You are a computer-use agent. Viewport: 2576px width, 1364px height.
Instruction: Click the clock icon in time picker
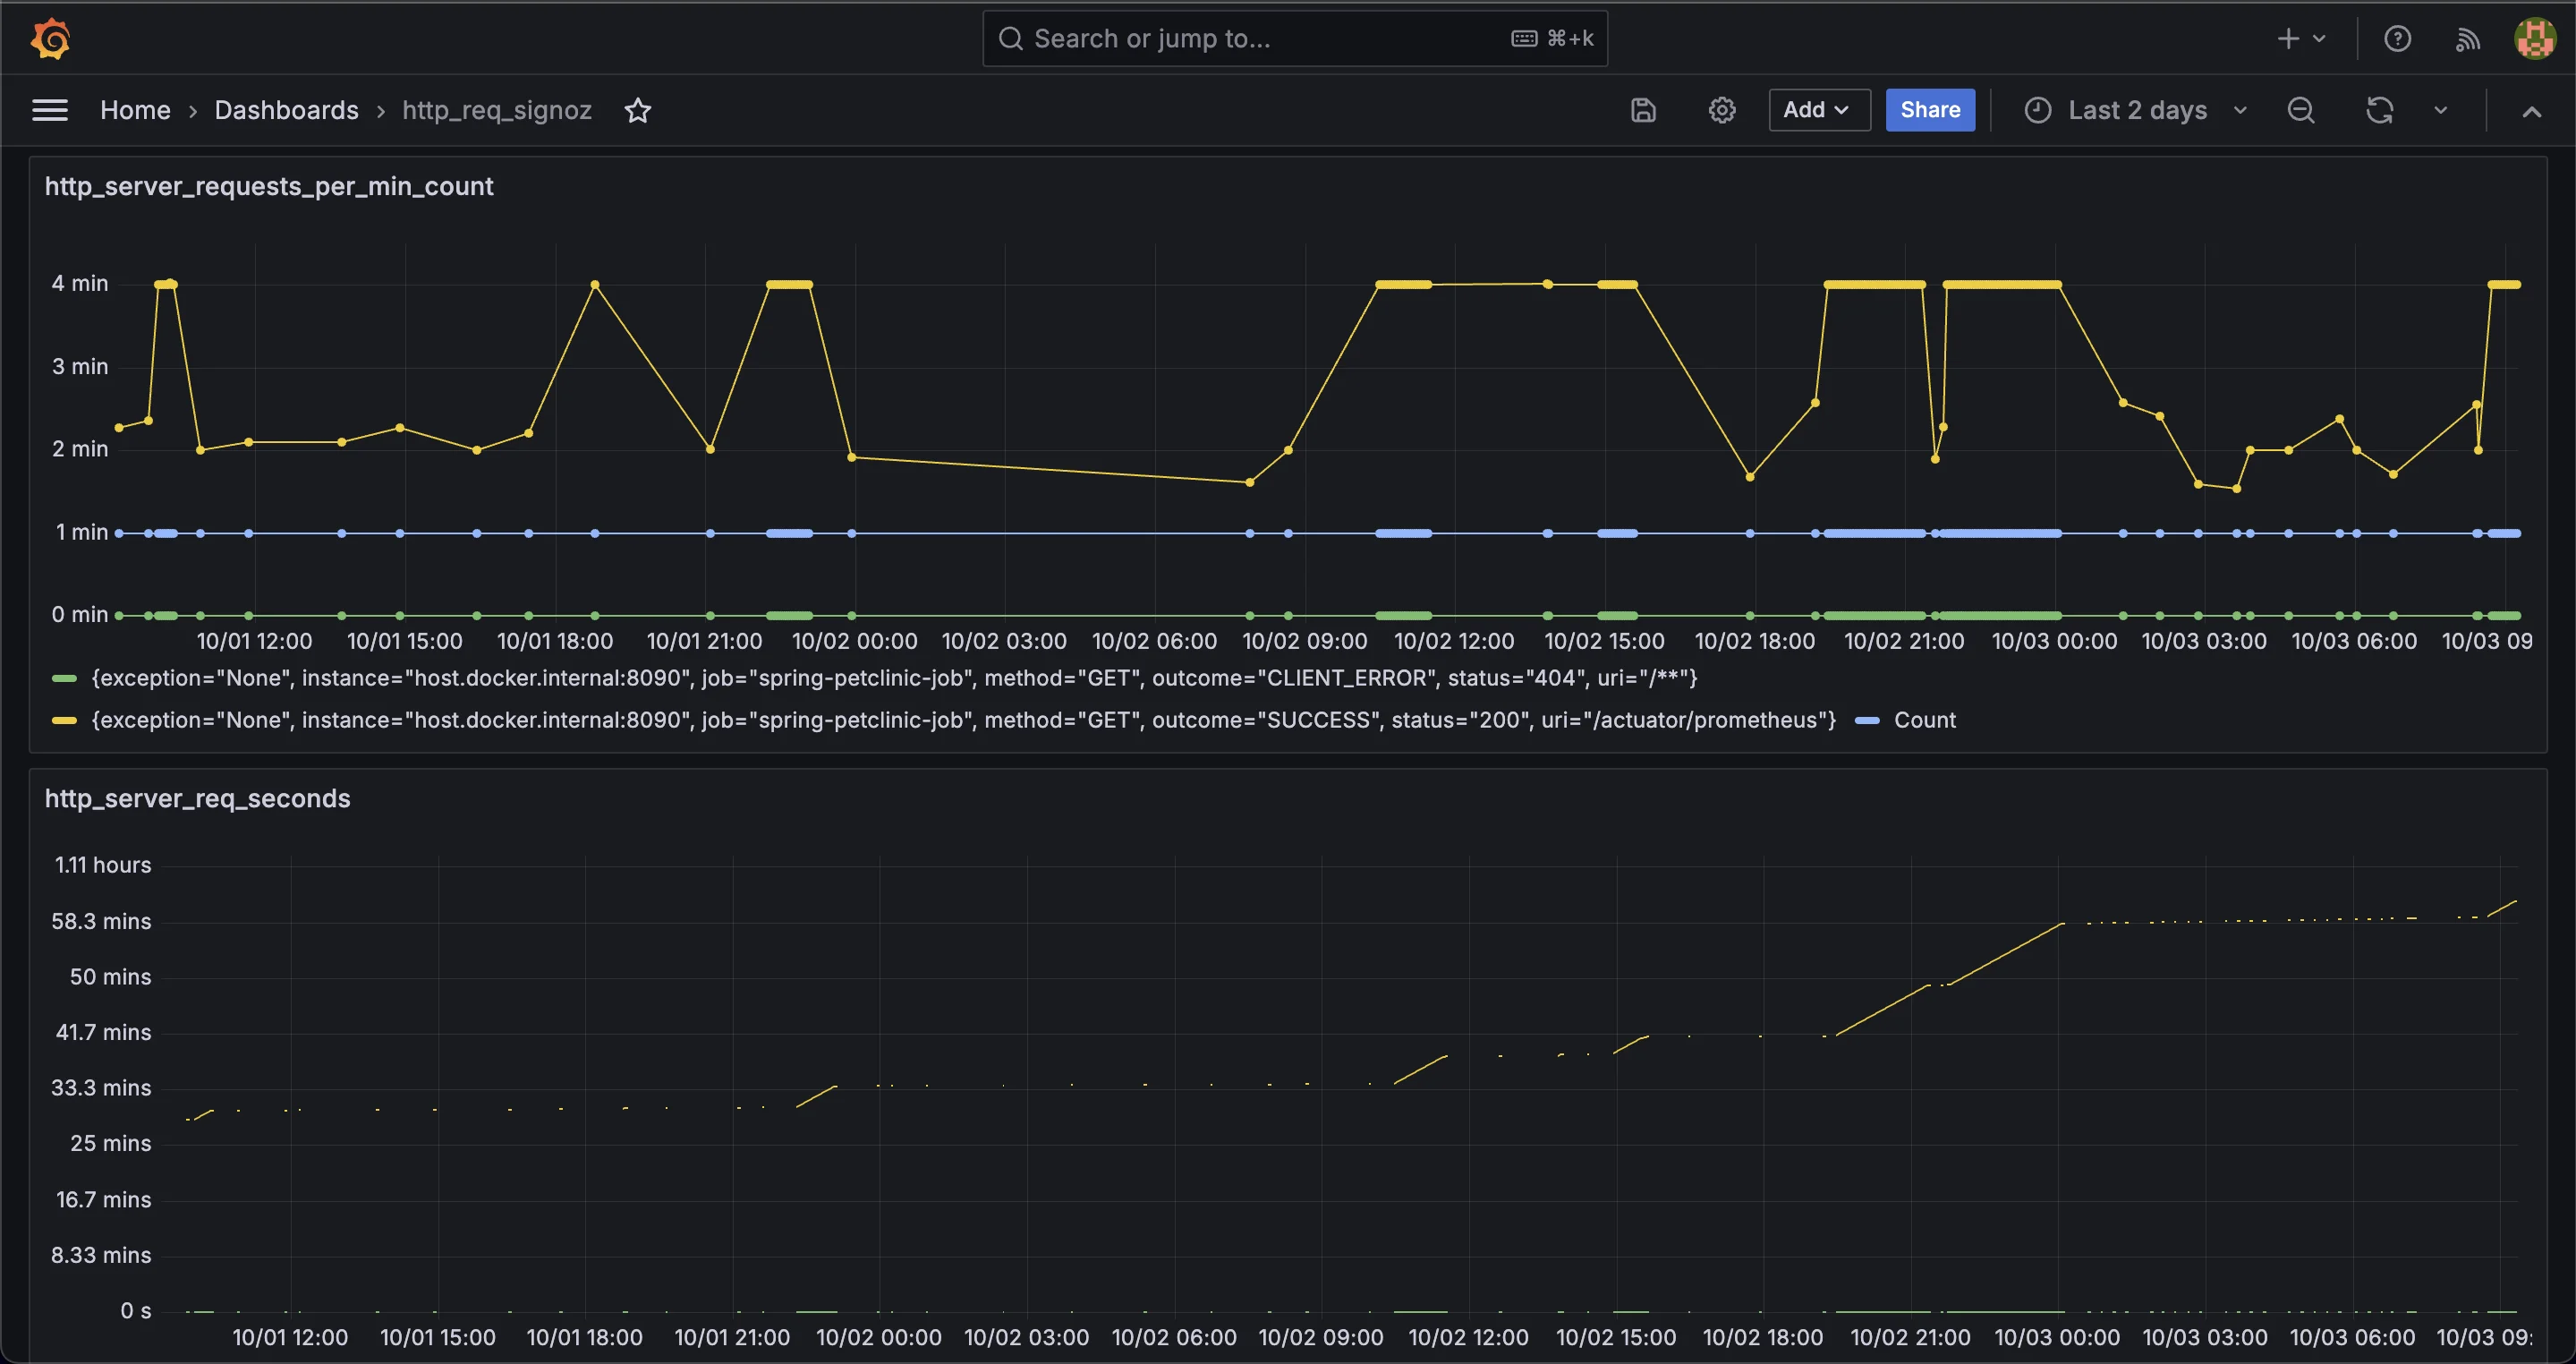pyautogui.click(x=2037, y=110)
